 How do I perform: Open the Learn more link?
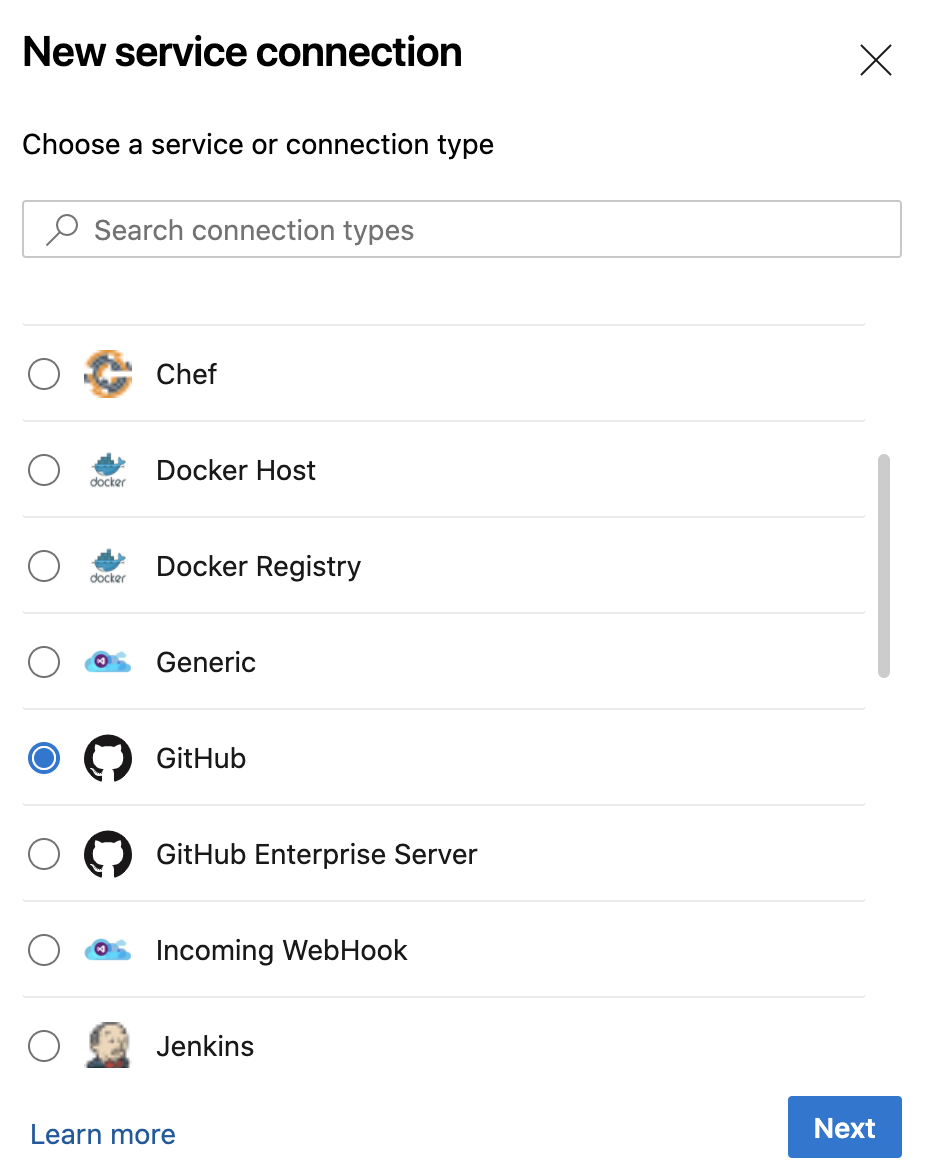(103, 1134)
